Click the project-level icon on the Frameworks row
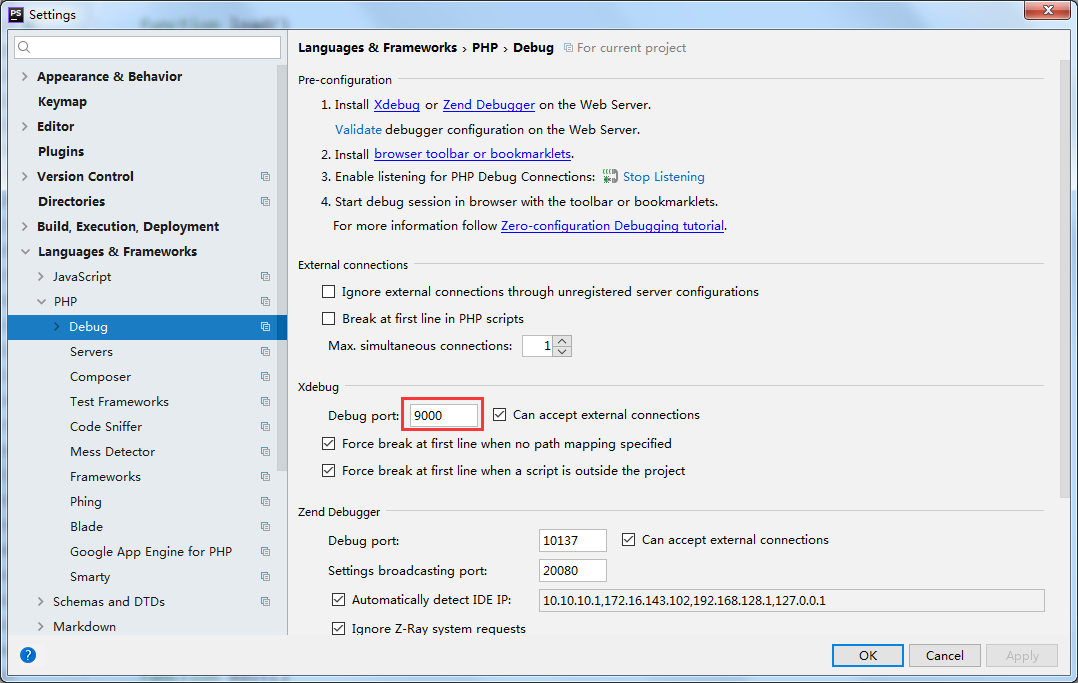Screen dimensions: 1078x683 (x=265, y=477)
